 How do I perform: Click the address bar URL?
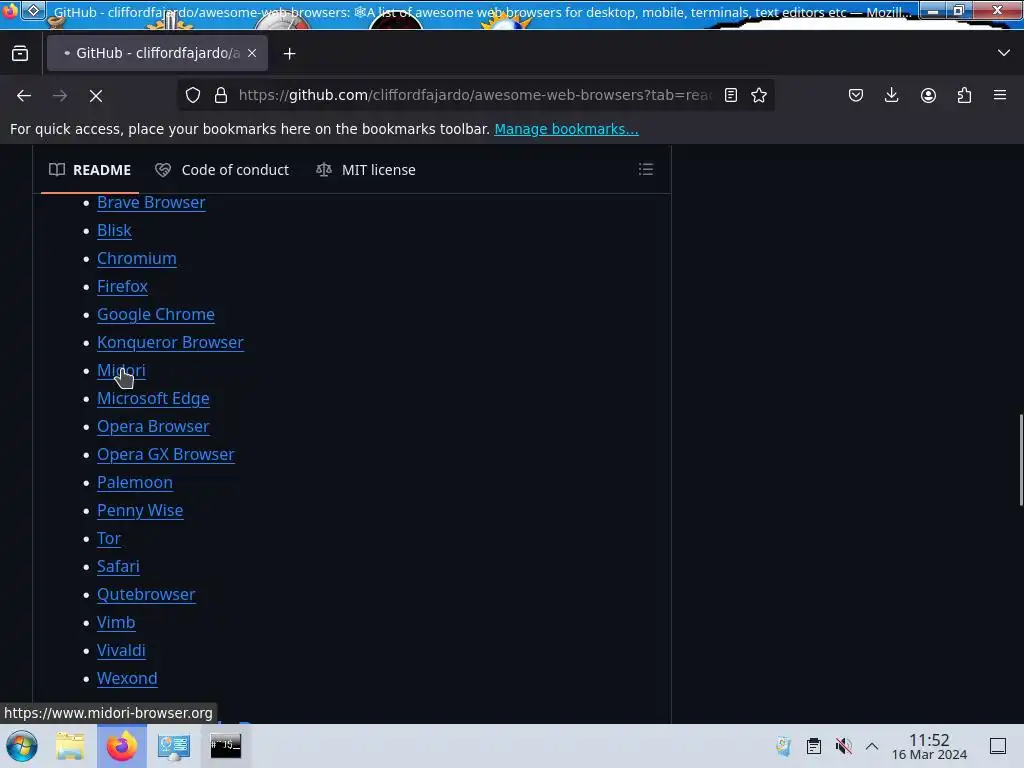coord(475,95)
